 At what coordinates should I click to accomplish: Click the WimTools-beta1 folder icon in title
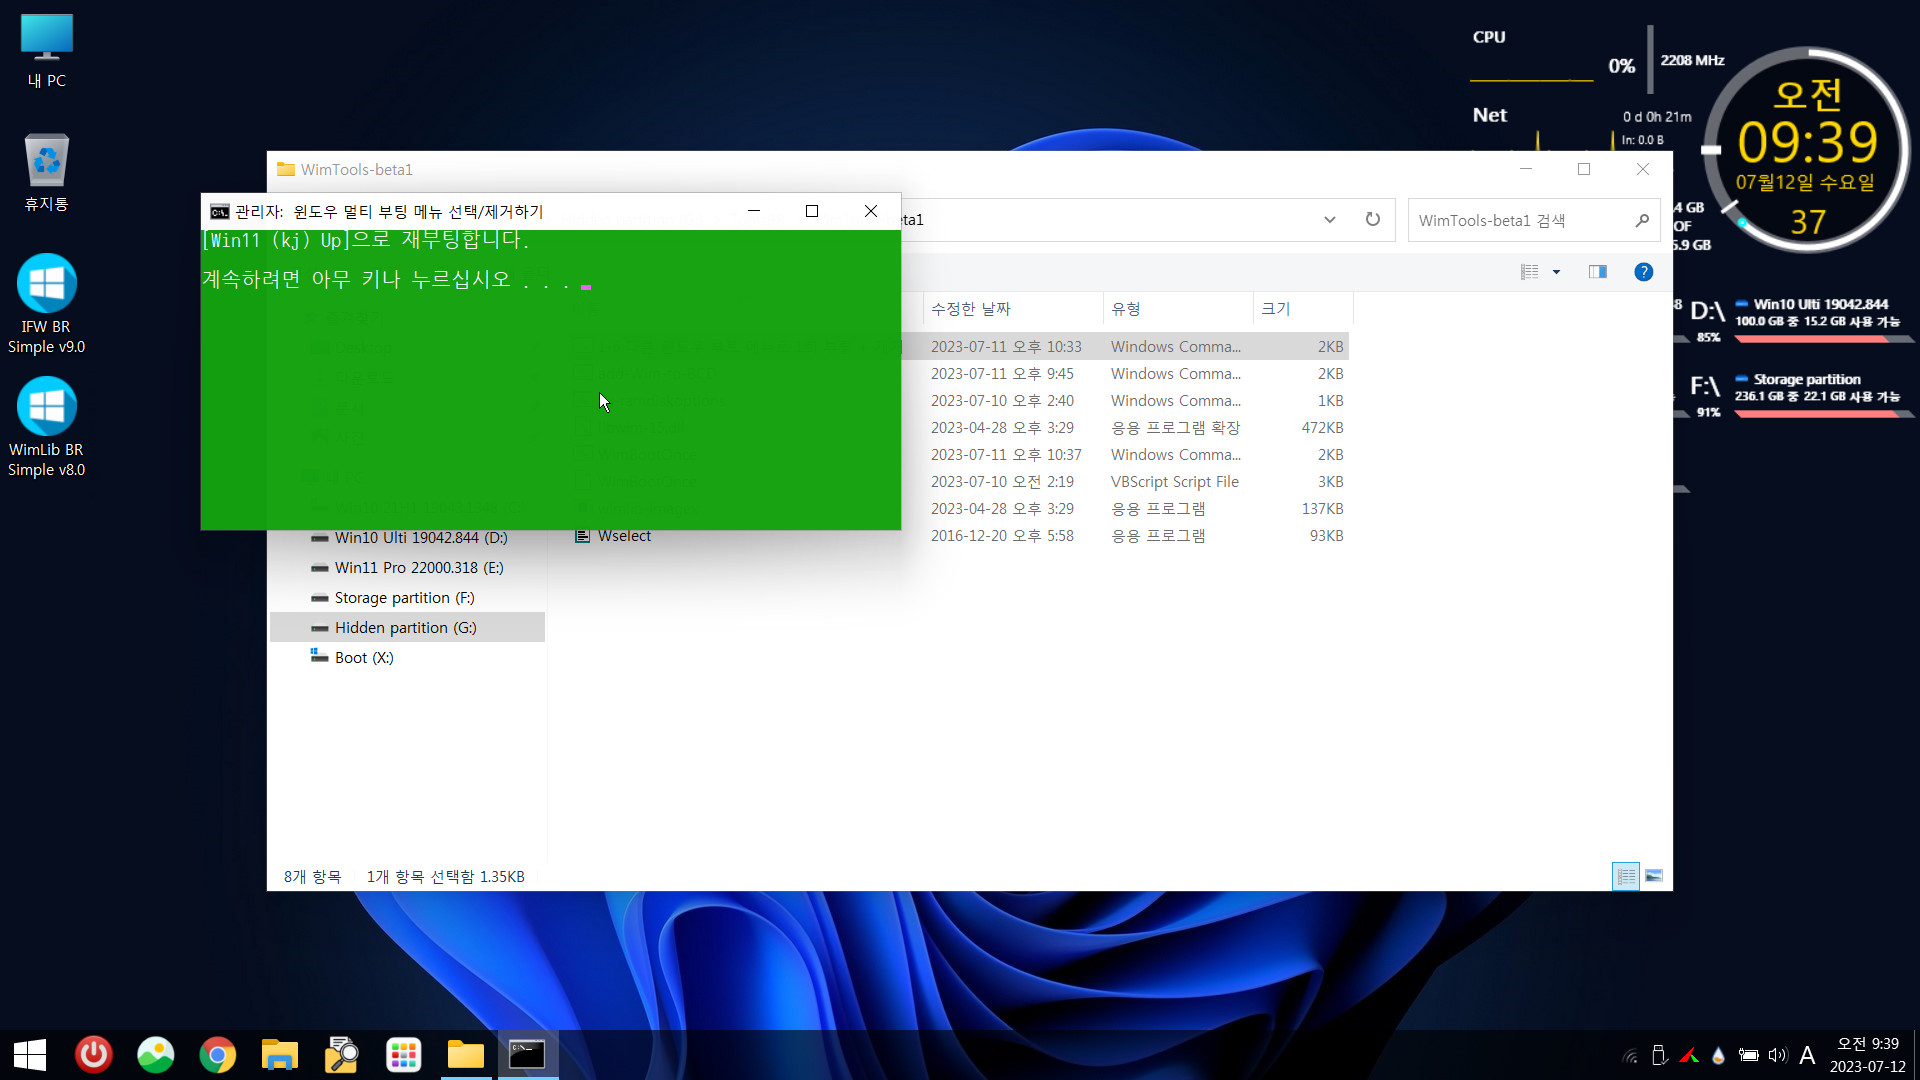coord(286,169)
